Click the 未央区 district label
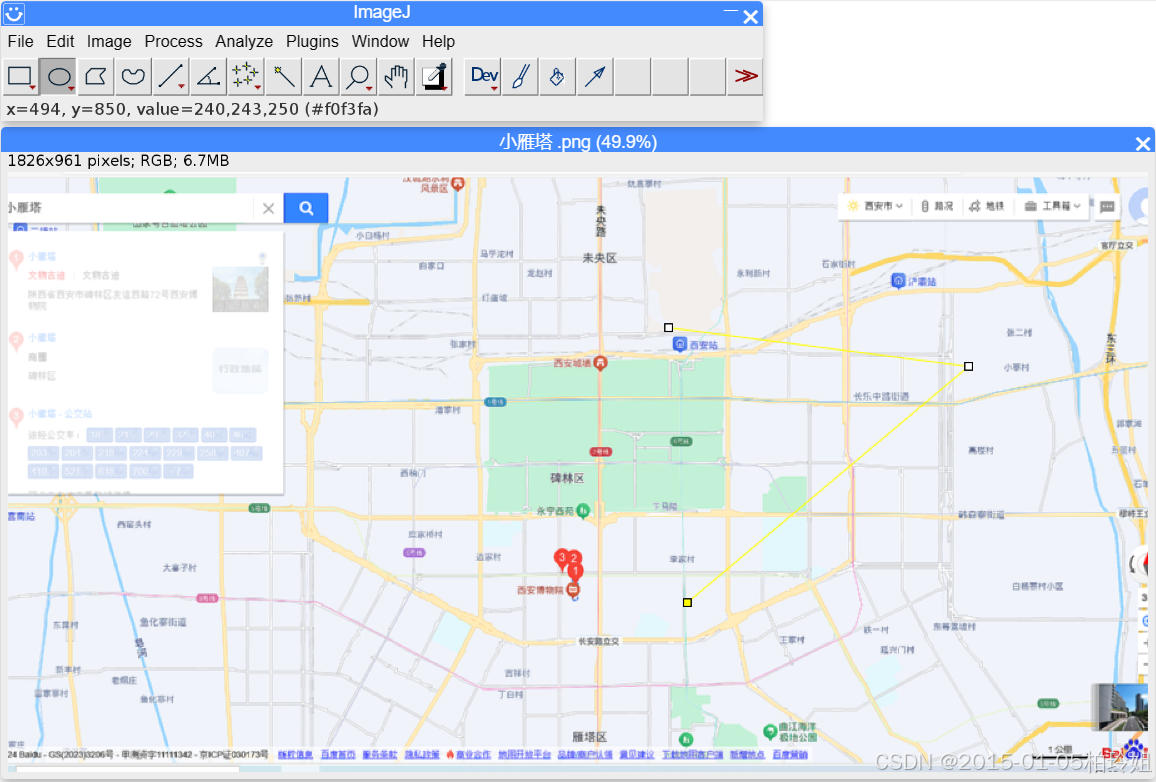 point(599,258)
